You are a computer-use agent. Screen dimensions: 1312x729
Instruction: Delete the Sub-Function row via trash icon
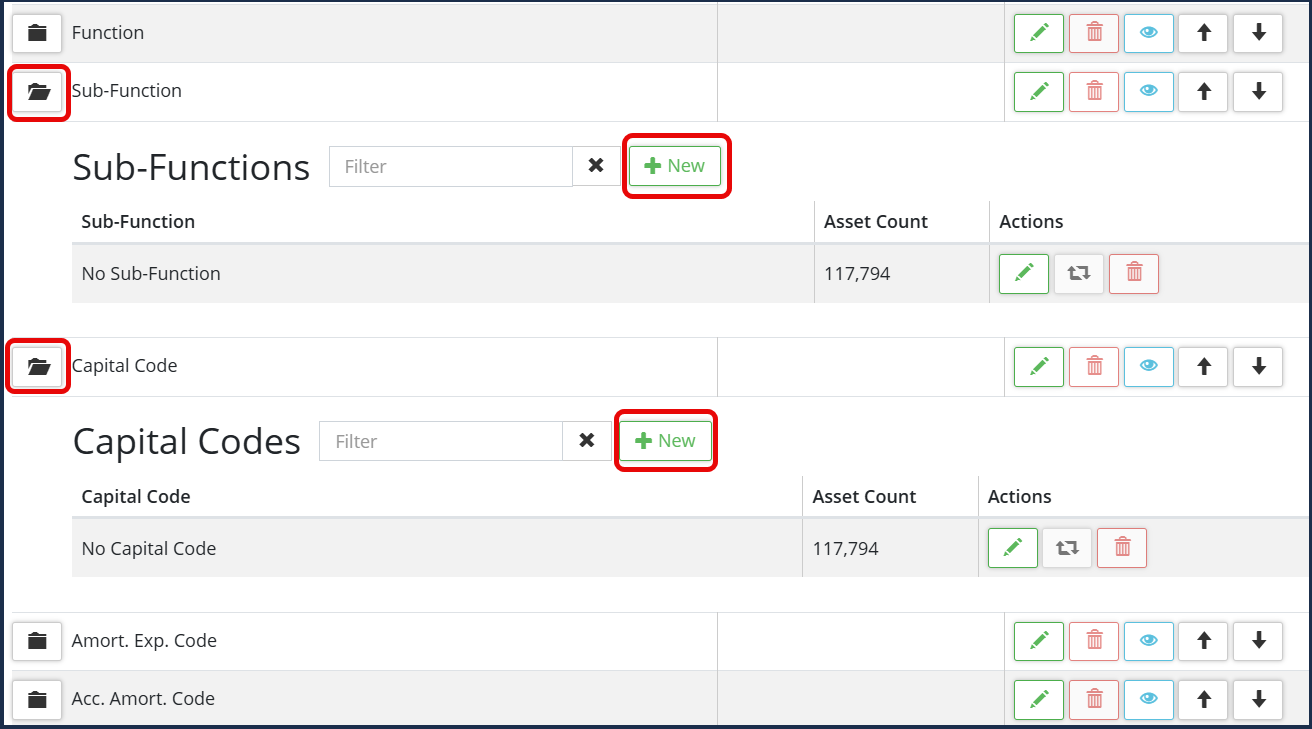point(1094,91)
